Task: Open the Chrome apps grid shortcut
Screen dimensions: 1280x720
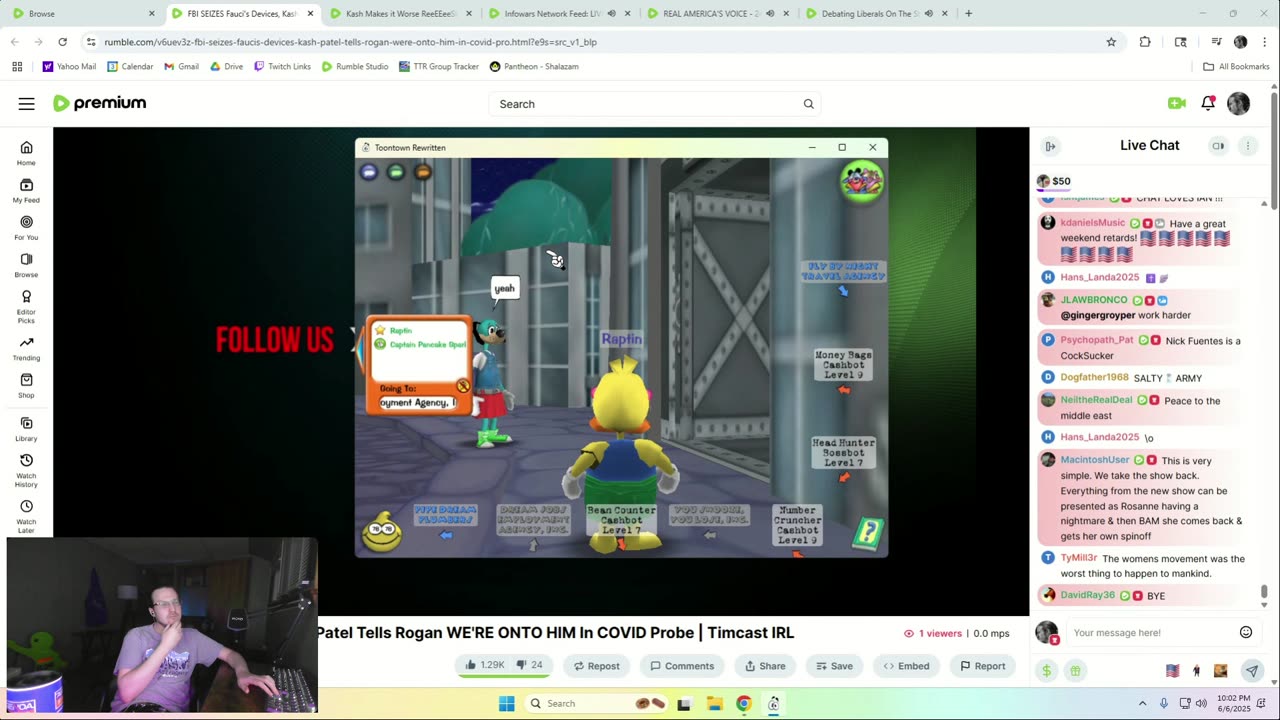Action: coord(17,66)
